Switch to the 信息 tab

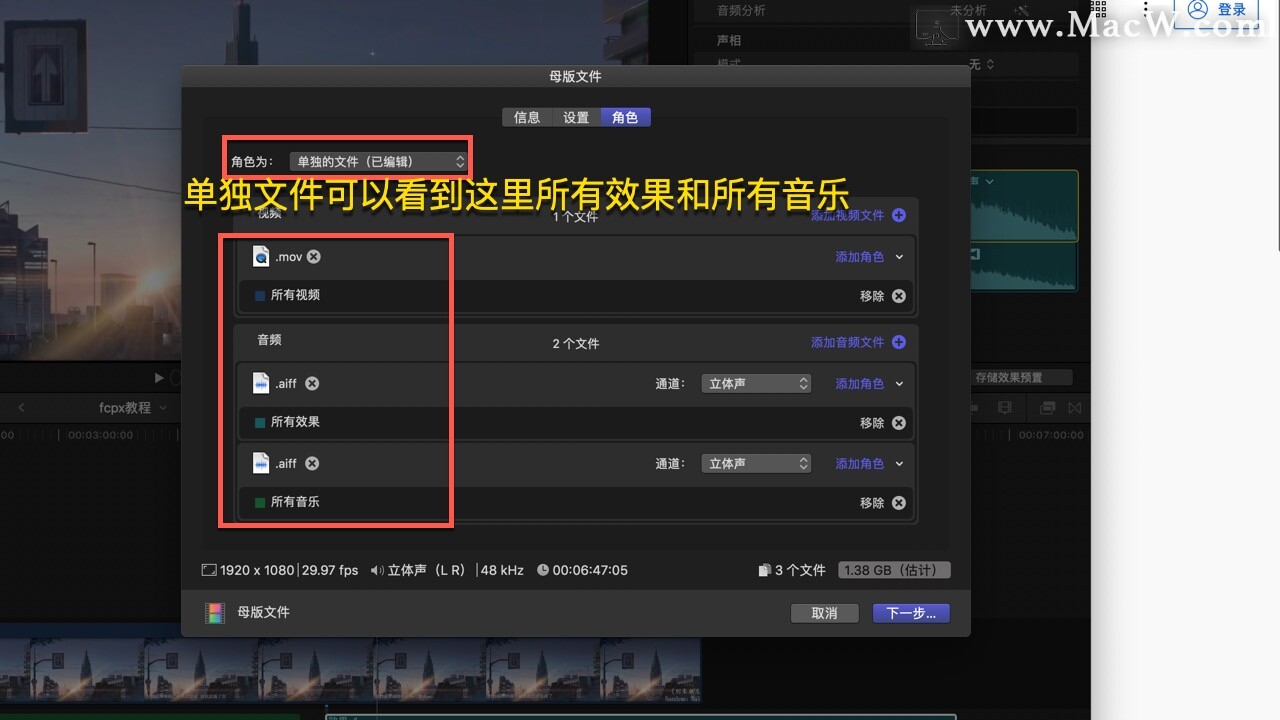[527, 117]
